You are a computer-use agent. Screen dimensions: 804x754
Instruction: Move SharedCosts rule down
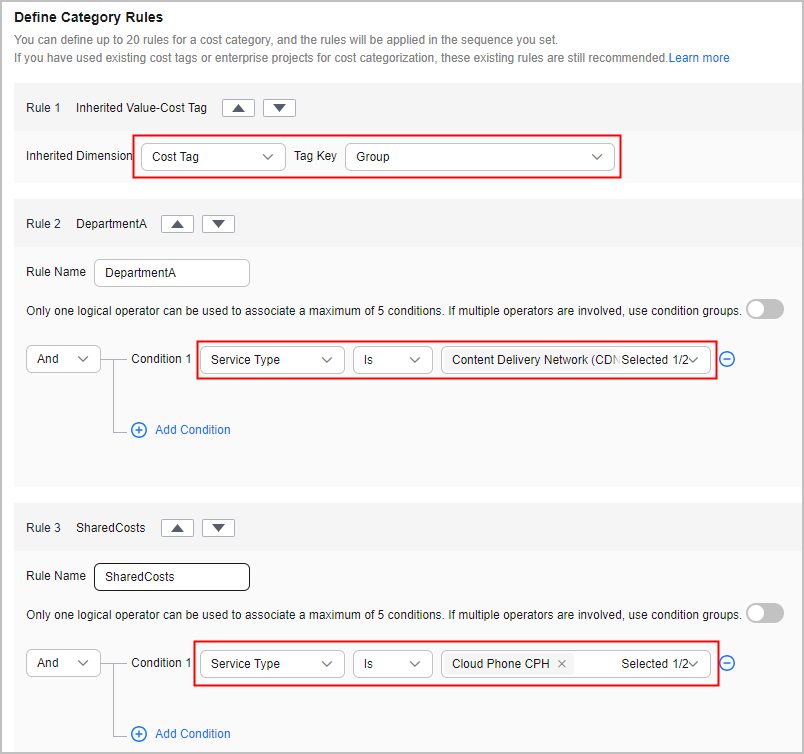218,528
